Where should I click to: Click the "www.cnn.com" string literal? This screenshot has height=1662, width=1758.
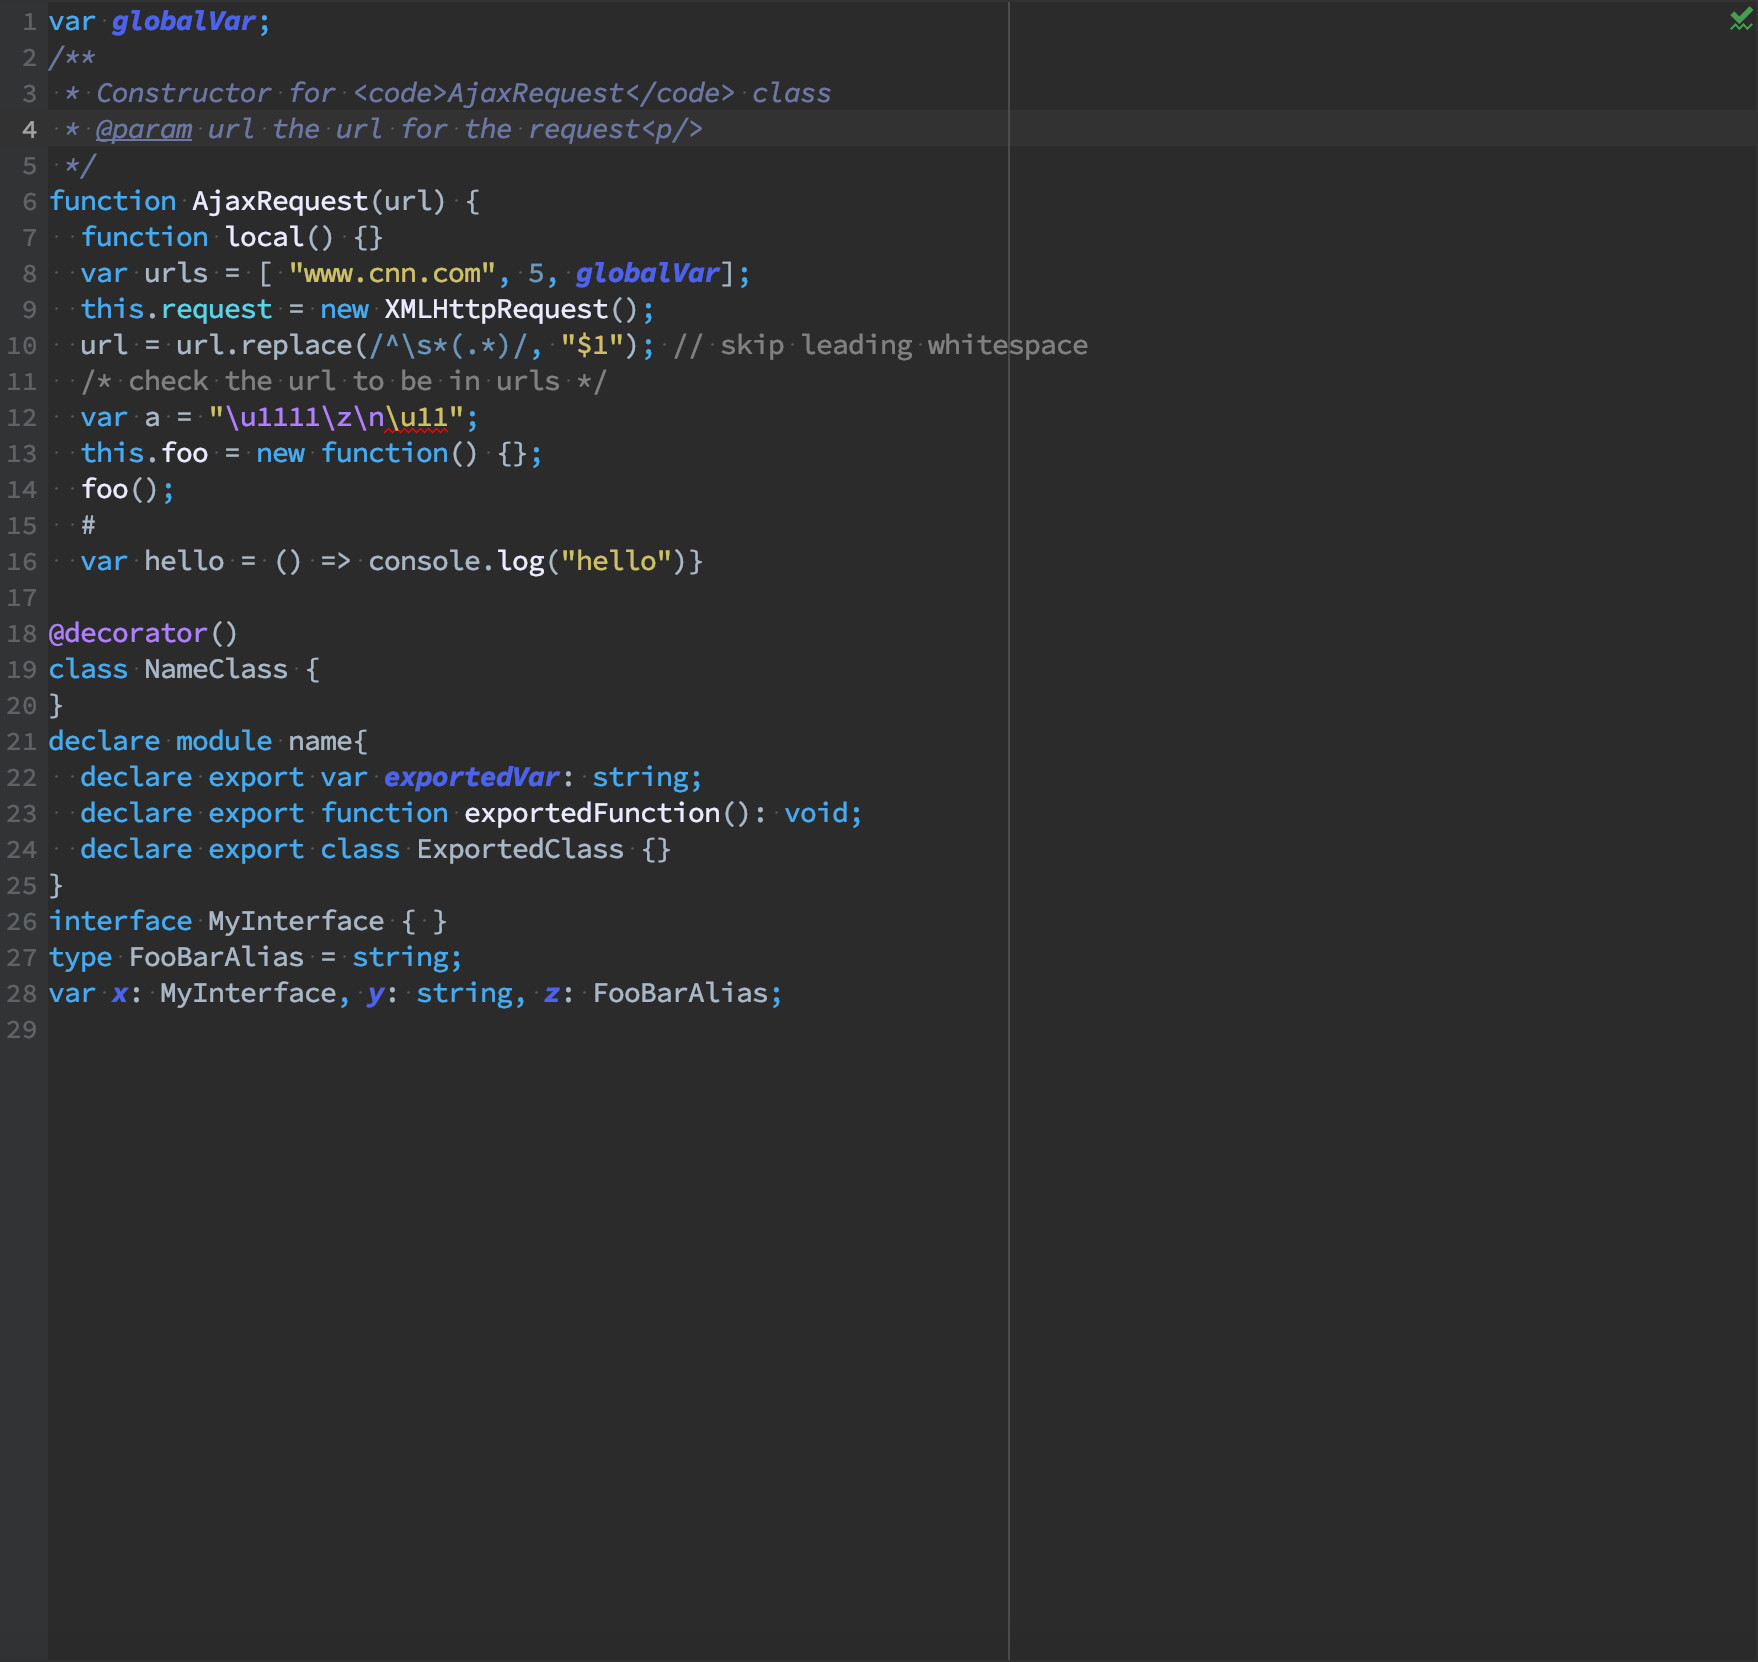[x=392, y=273]
